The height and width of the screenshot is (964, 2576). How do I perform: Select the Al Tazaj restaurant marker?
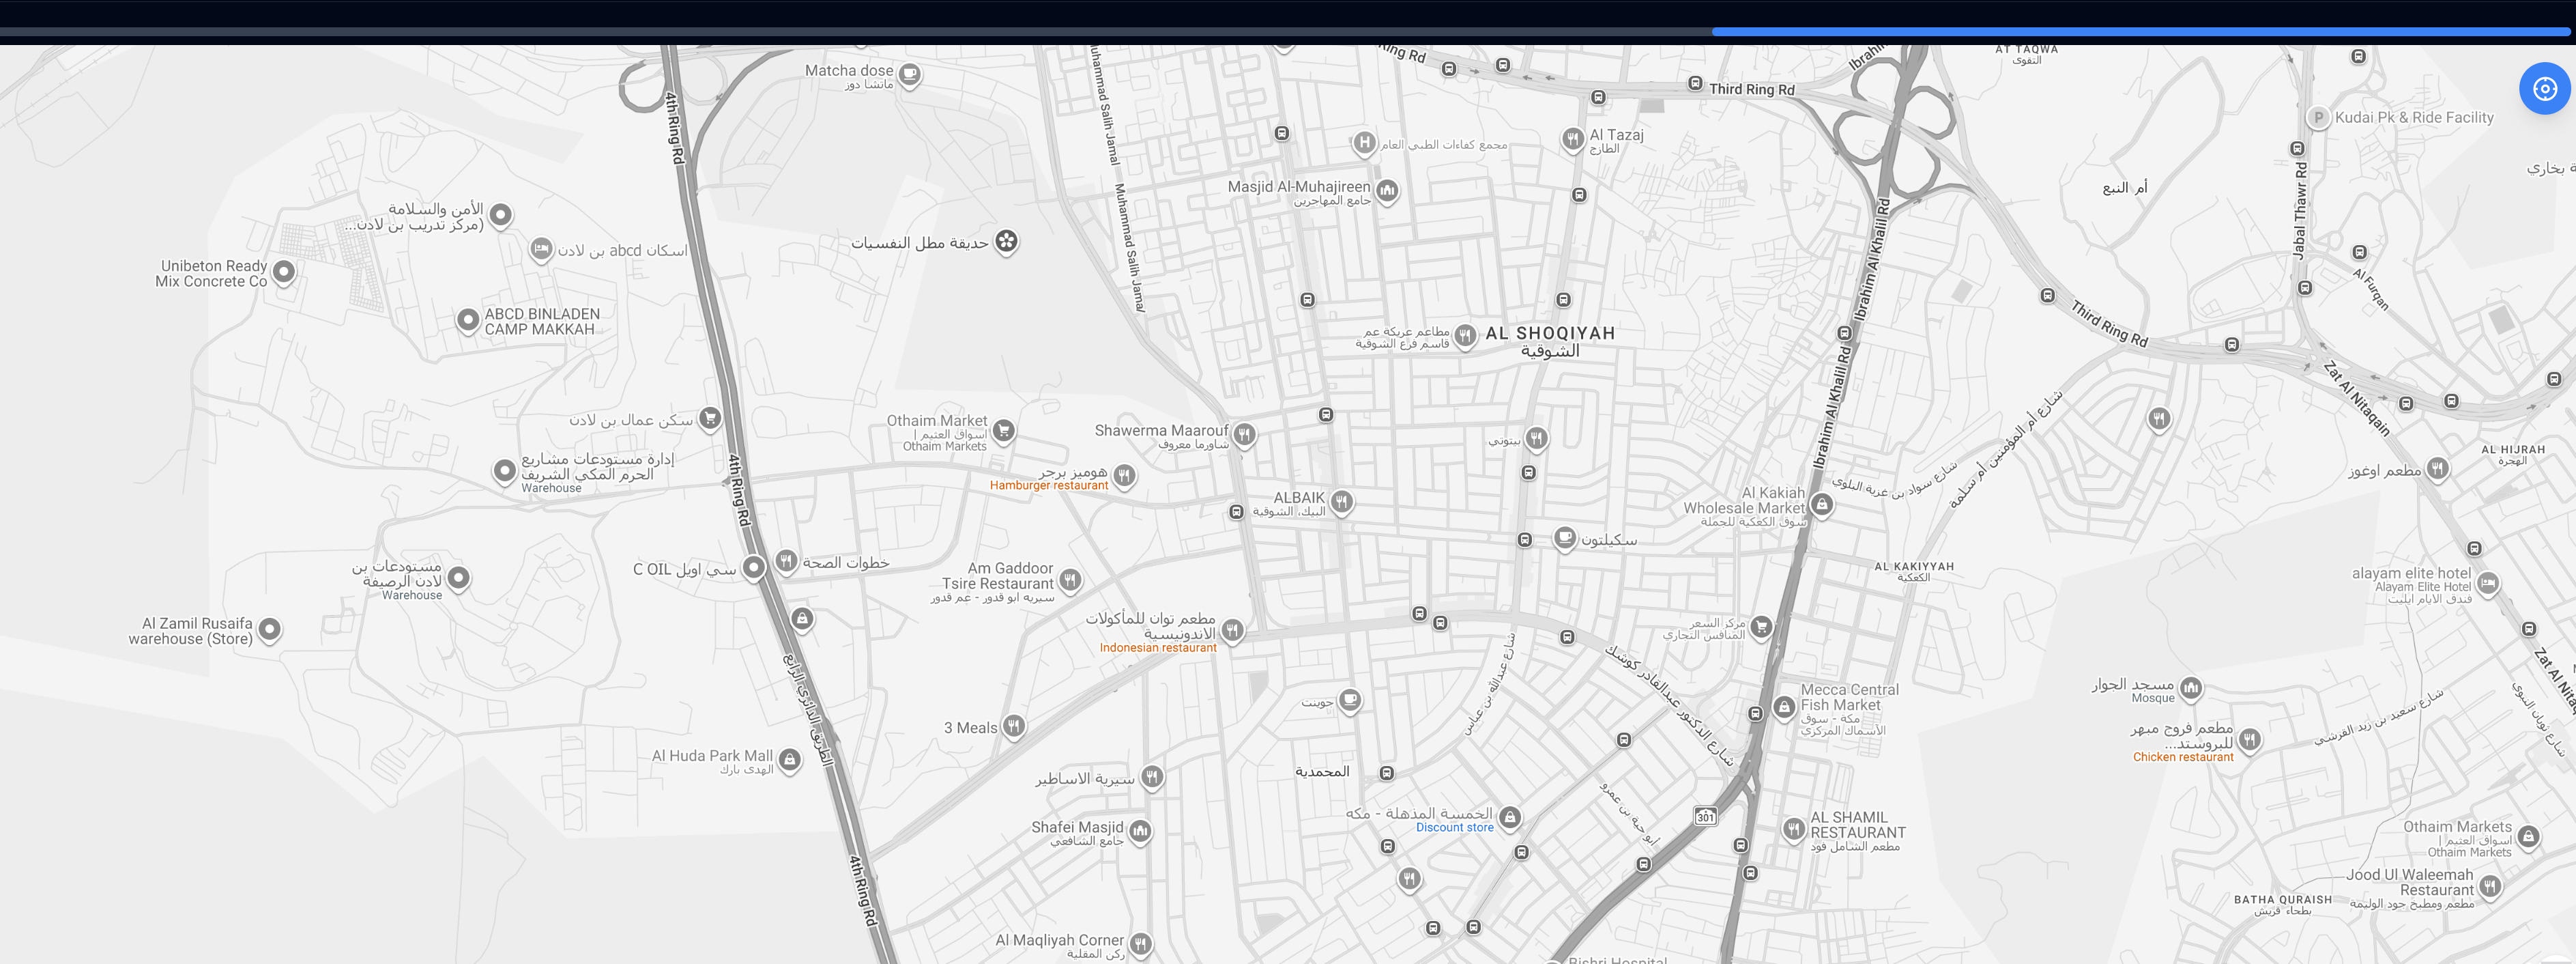pyautogui.click(x=1573, y=138)
